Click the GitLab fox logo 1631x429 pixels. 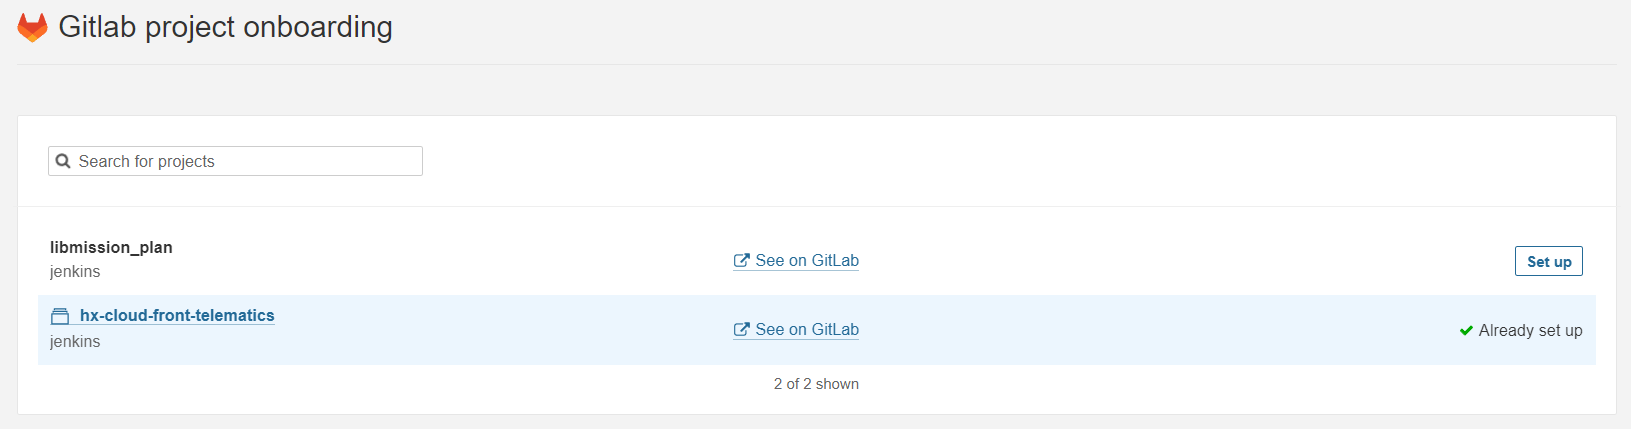click(32, 27)
